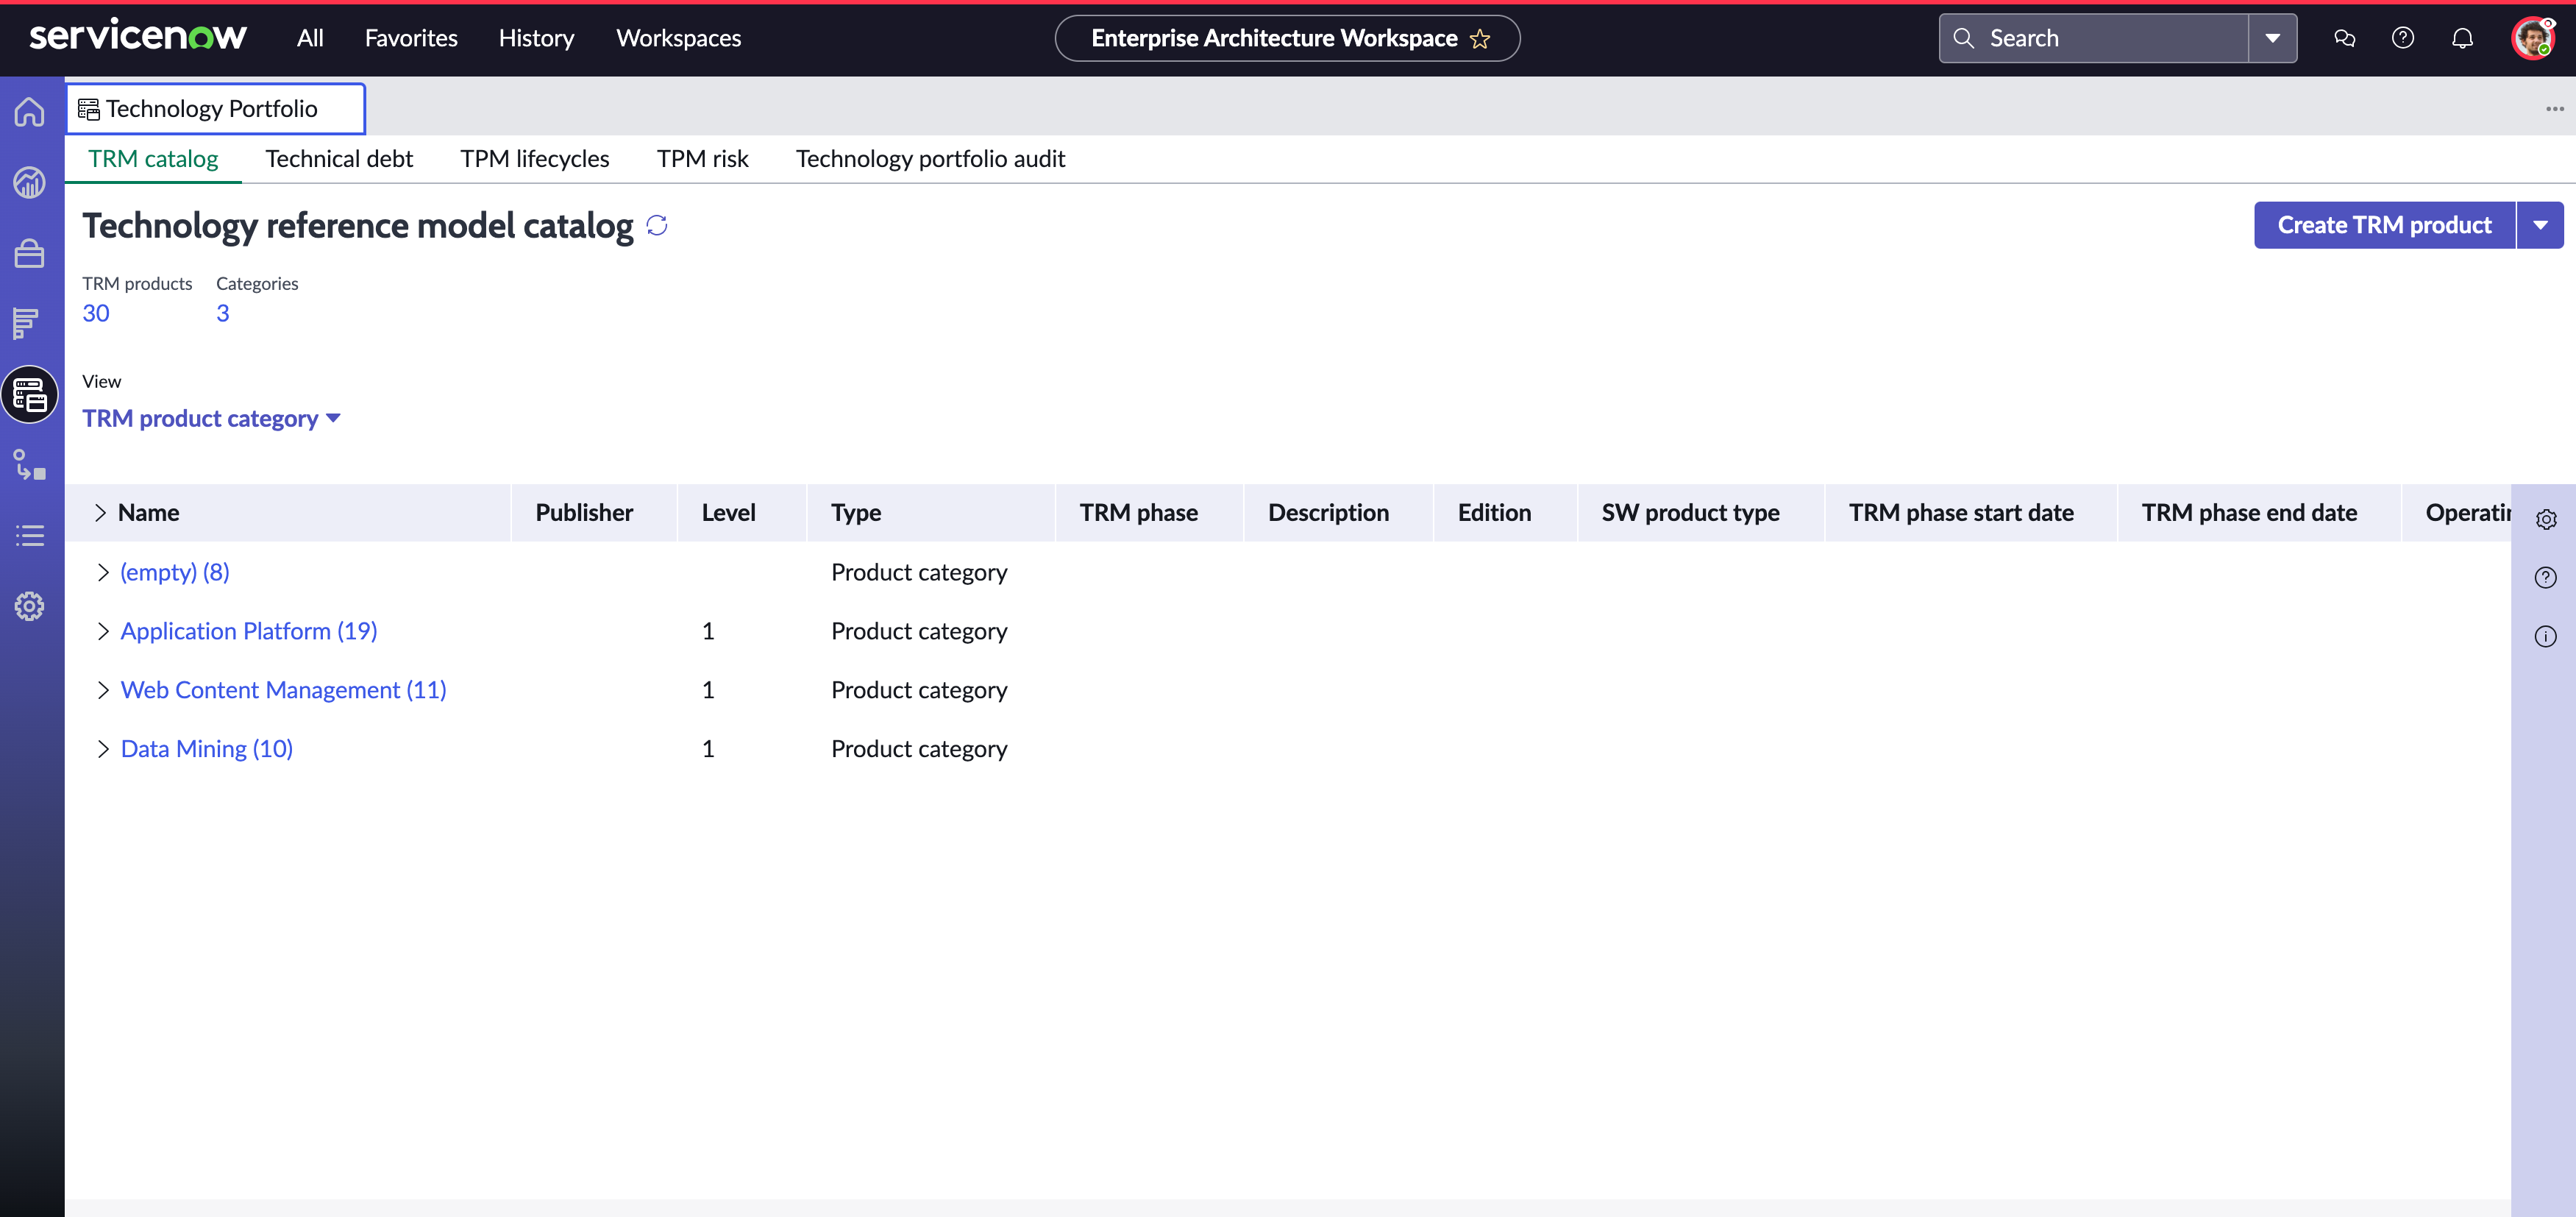This screenshot has height=1217, width=2576.
Task: Open the help icon in right panel
Action: [2546, 577]
